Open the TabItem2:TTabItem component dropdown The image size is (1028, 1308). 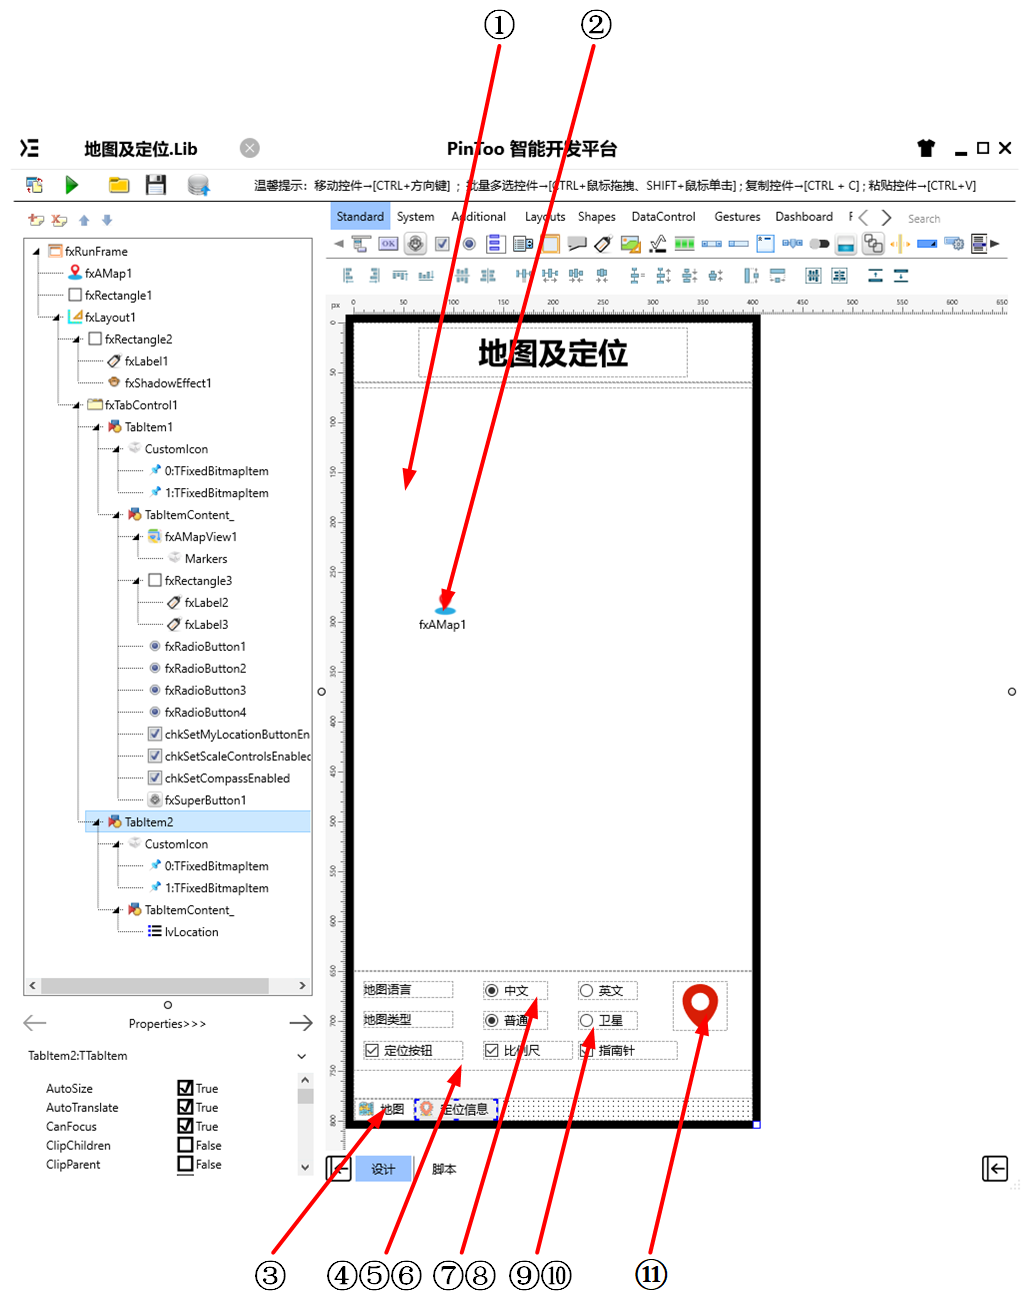302,1056
